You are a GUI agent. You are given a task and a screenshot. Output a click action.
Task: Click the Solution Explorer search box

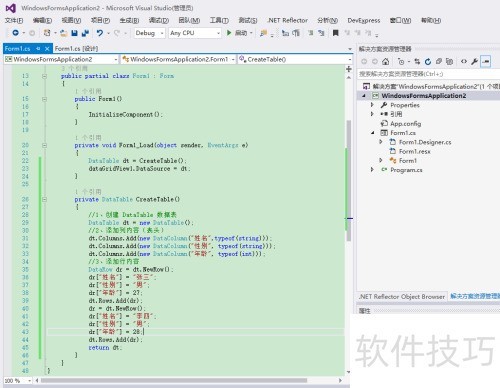429,74
